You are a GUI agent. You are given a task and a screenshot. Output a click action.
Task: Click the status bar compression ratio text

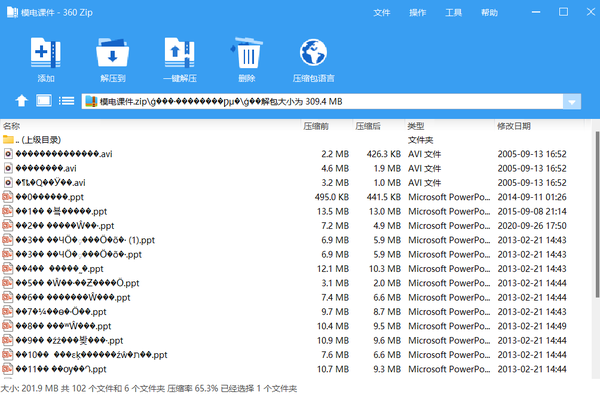192,388
